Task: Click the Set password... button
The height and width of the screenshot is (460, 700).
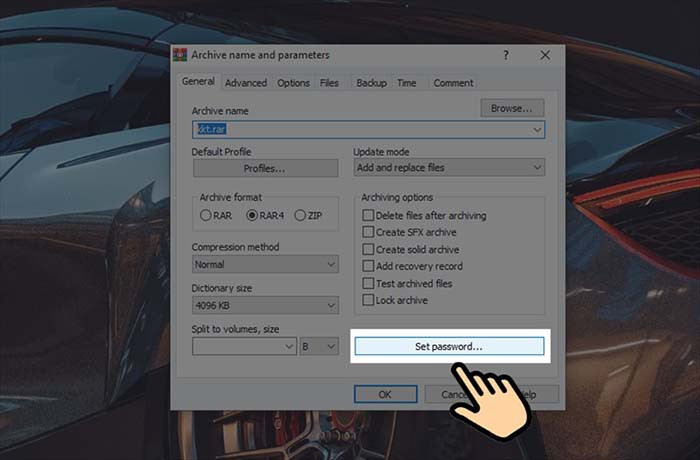Action: click(x=449, y=346)
